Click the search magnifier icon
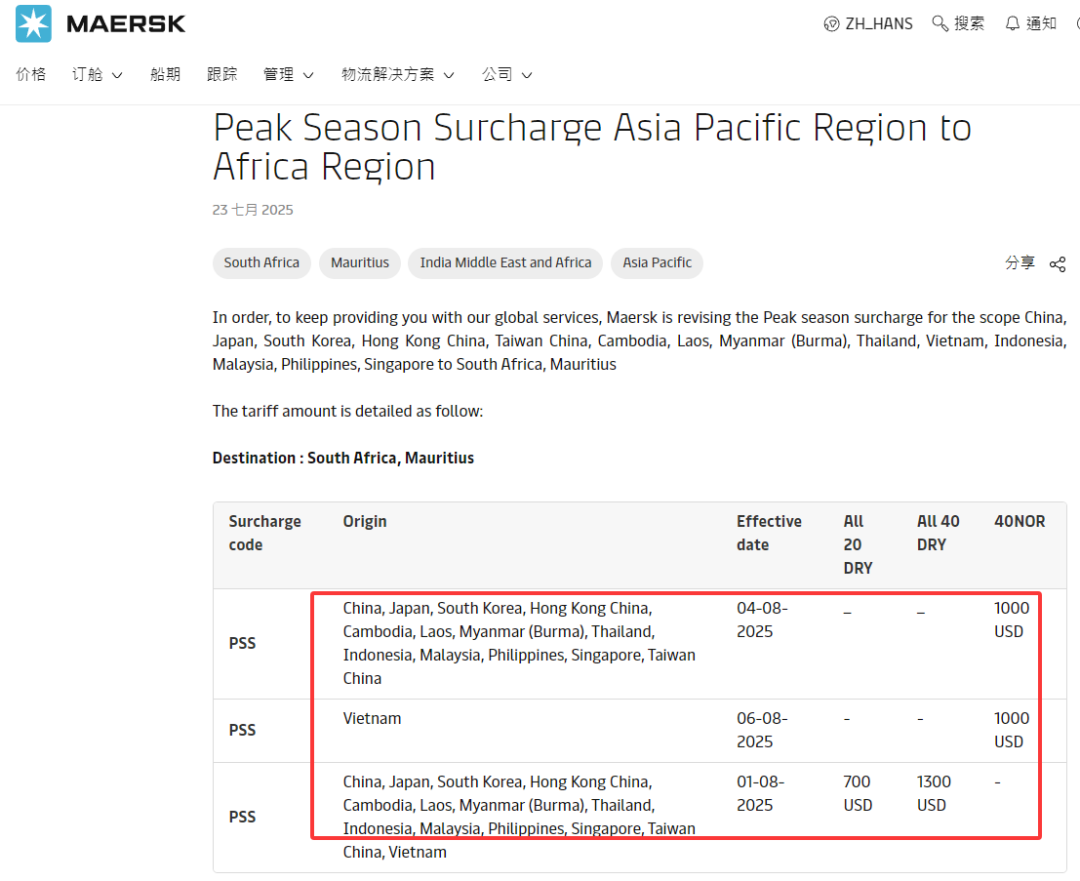The height and width of the screenshot is (881, 1080). pyautogui.click(x=939, y=23)
